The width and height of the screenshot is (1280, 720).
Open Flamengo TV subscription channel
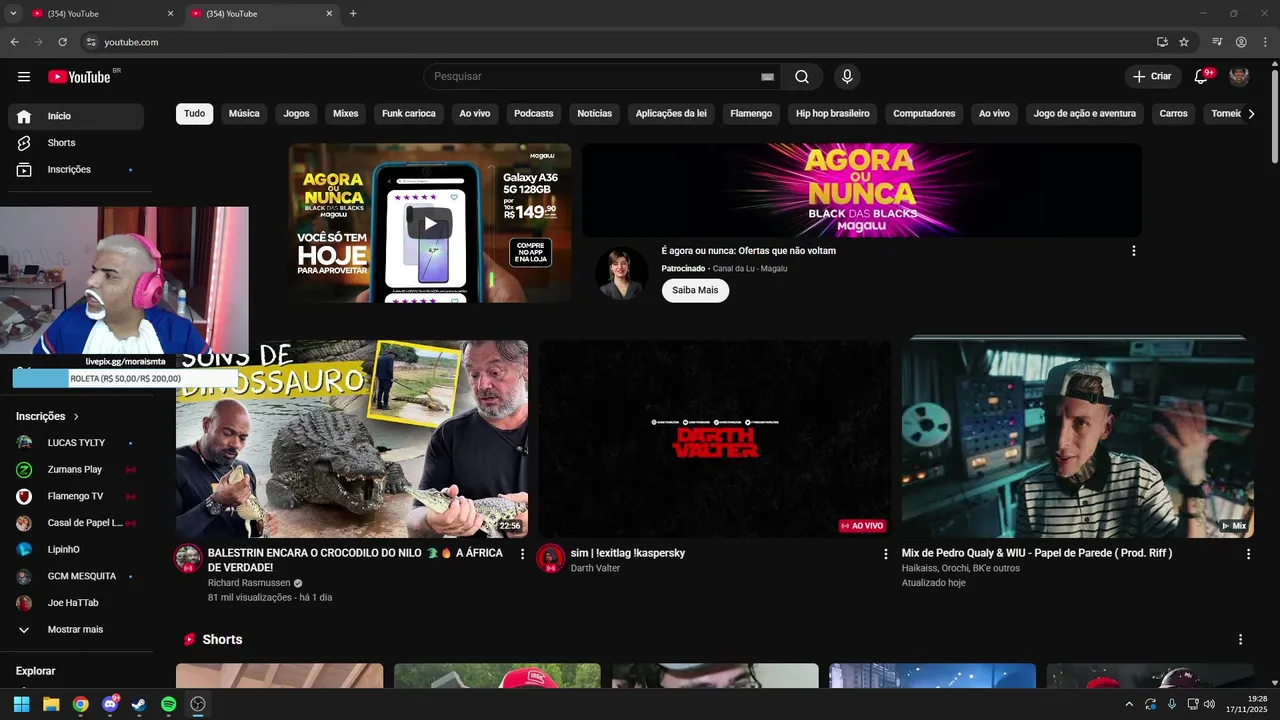[x=76, y=496]
